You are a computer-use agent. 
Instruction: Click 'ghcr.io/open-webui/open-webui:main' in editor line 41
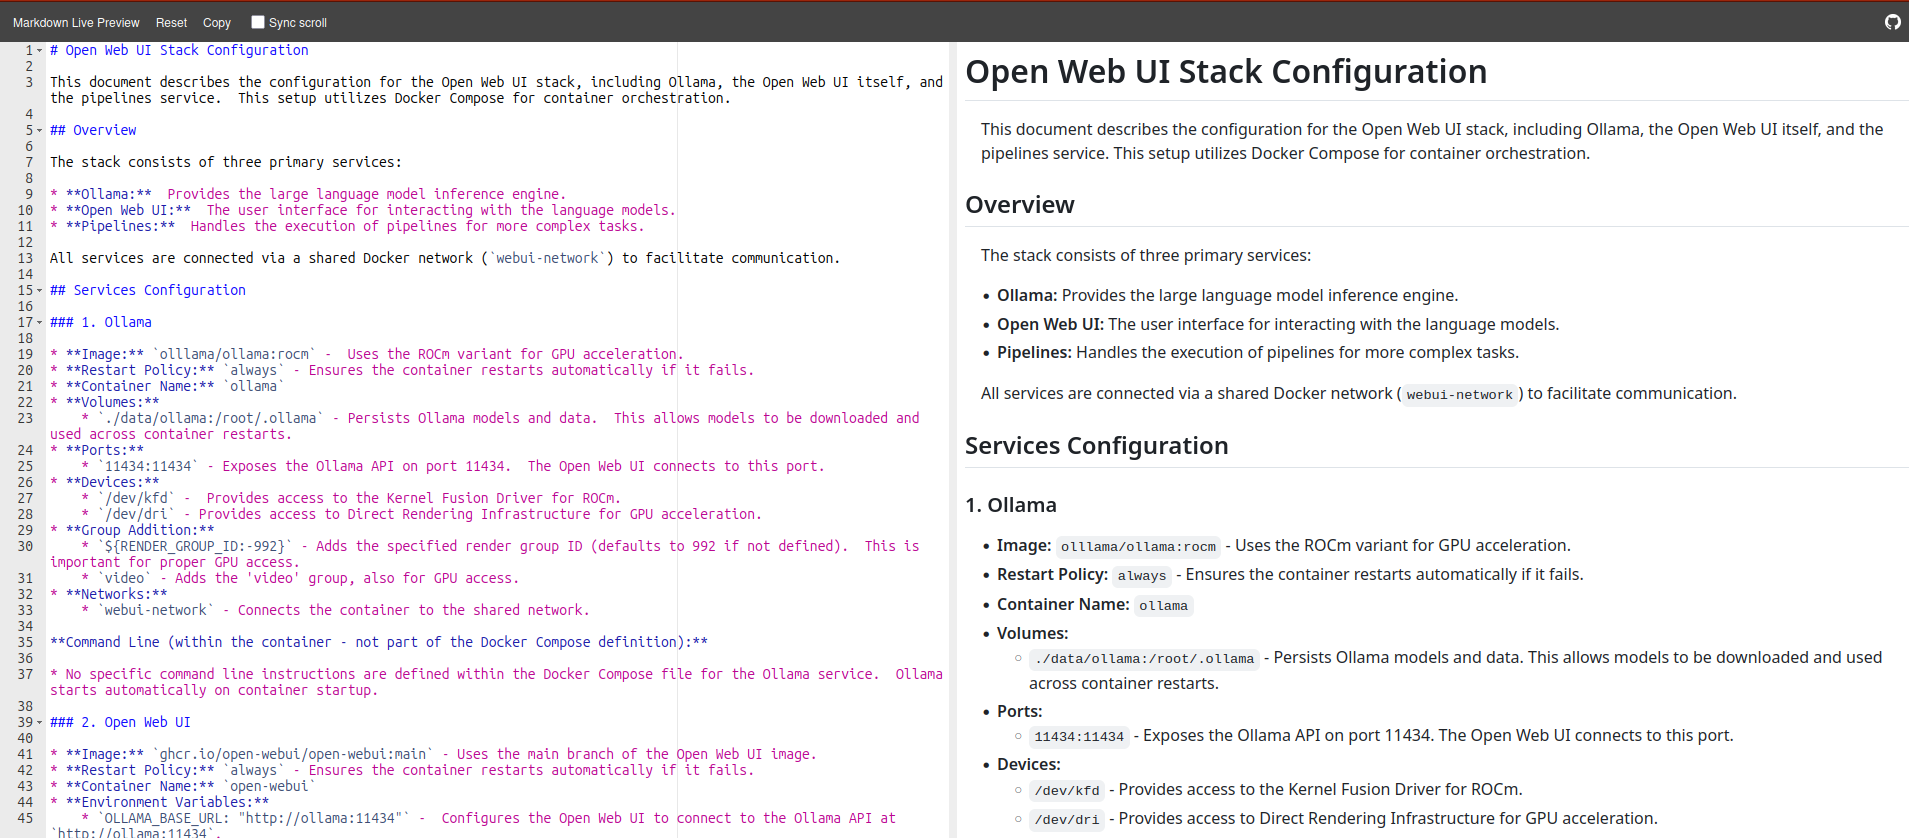(x=293, y=754)
